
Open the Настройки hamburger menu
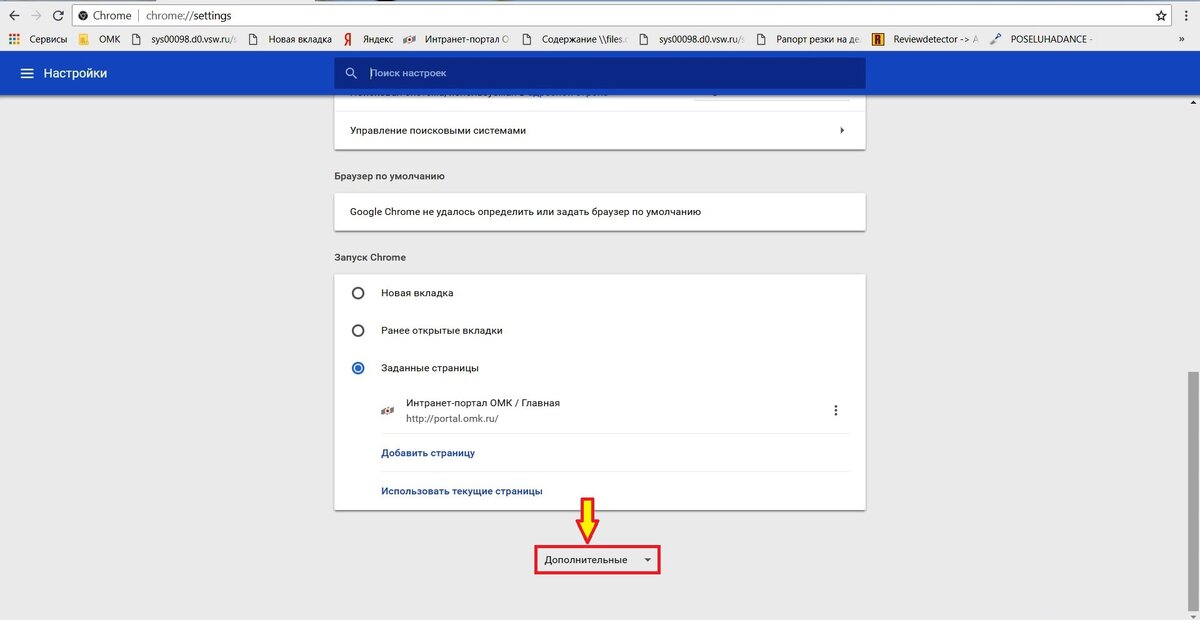tap(27, 73)
